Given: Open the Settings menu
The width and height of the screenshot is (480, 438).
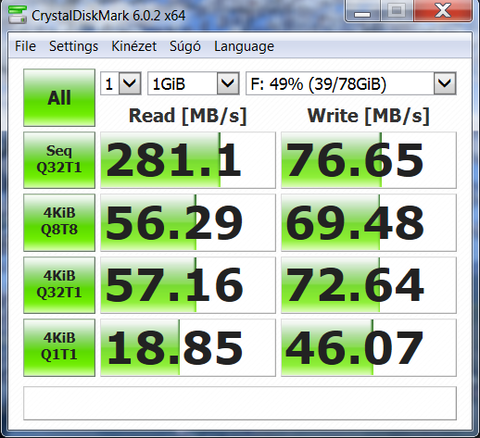Looking at the screenshot, I should tap(74, 46).
